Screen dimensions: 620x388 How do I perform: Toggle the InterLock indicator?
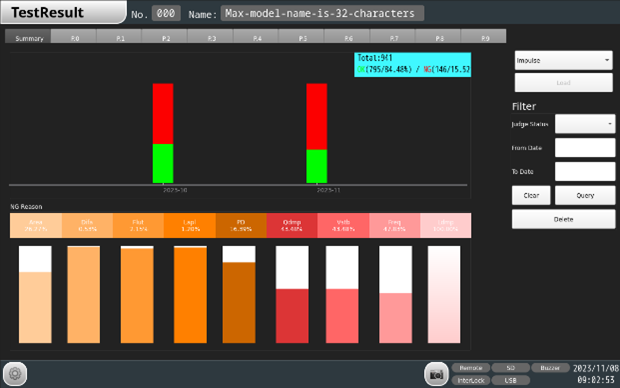(471, 380)
